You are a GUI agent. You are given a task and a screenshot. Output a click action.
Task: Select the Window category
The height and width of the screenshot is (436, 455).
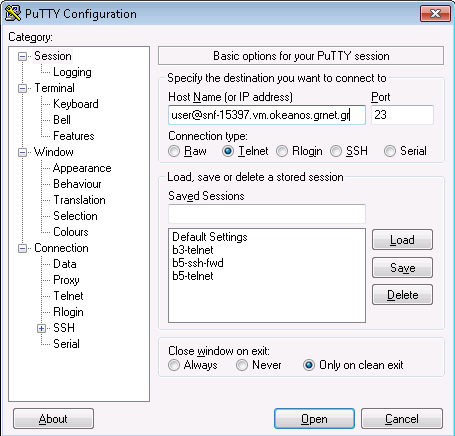pos(54,152)
